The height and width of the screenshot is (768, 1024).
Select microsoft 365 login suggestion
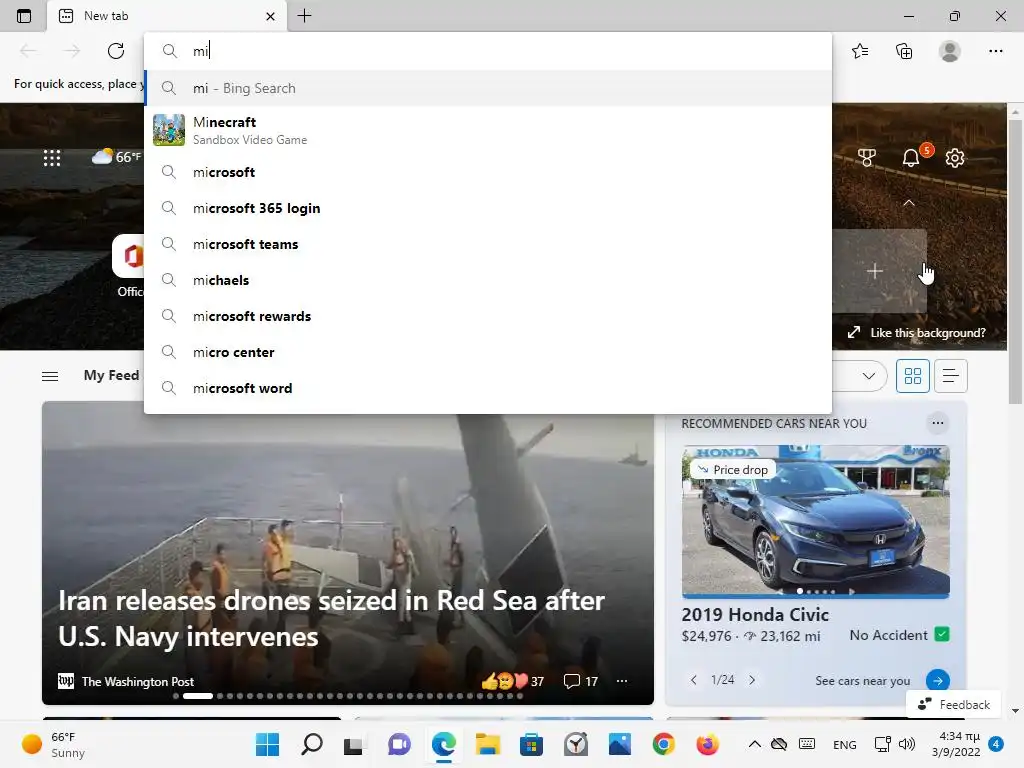488,208
